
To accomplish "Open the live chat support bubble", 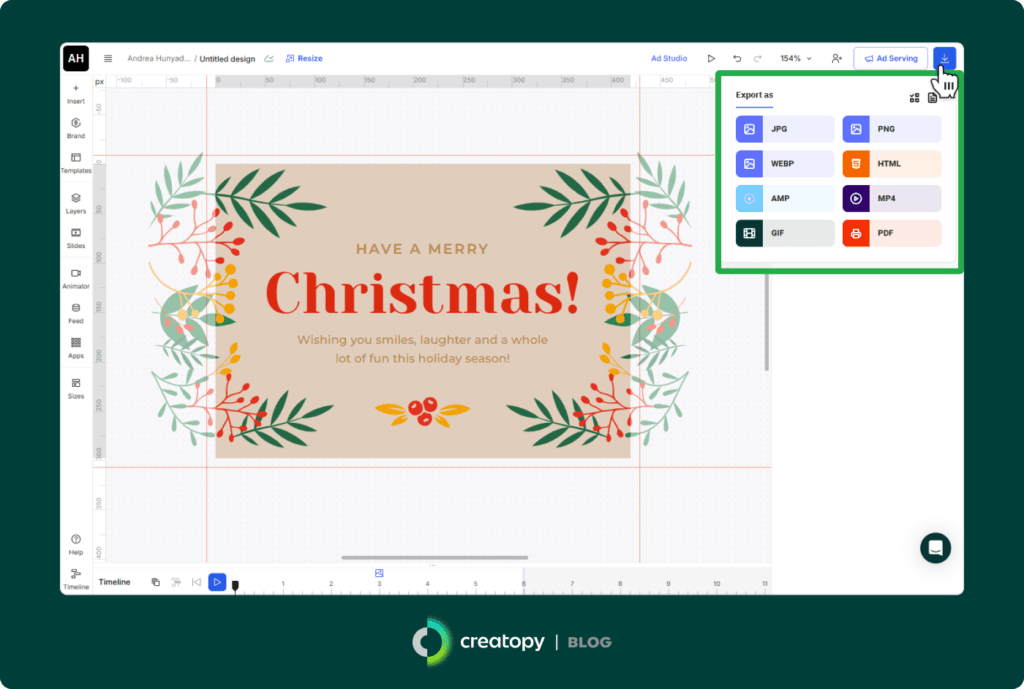I will pyautogui.click(x=935, y=548).
